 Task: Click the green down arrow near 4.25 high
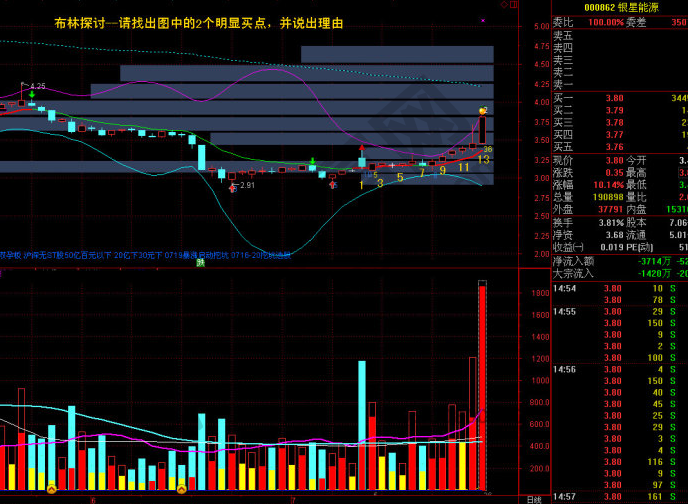32,94
